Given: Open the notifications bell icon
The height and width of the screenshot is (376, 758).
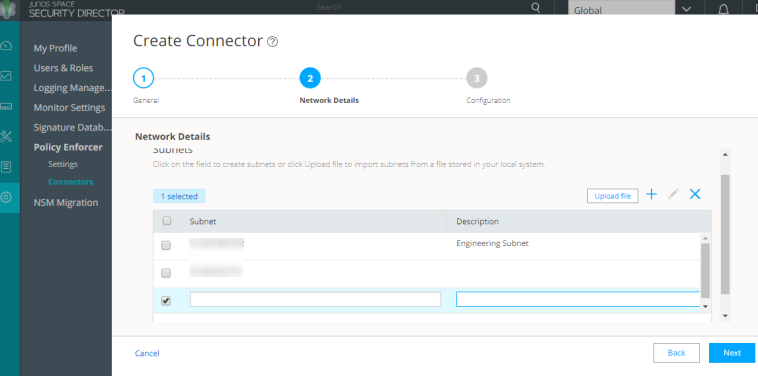Looking at the screenshot, I should click(723, 10).
